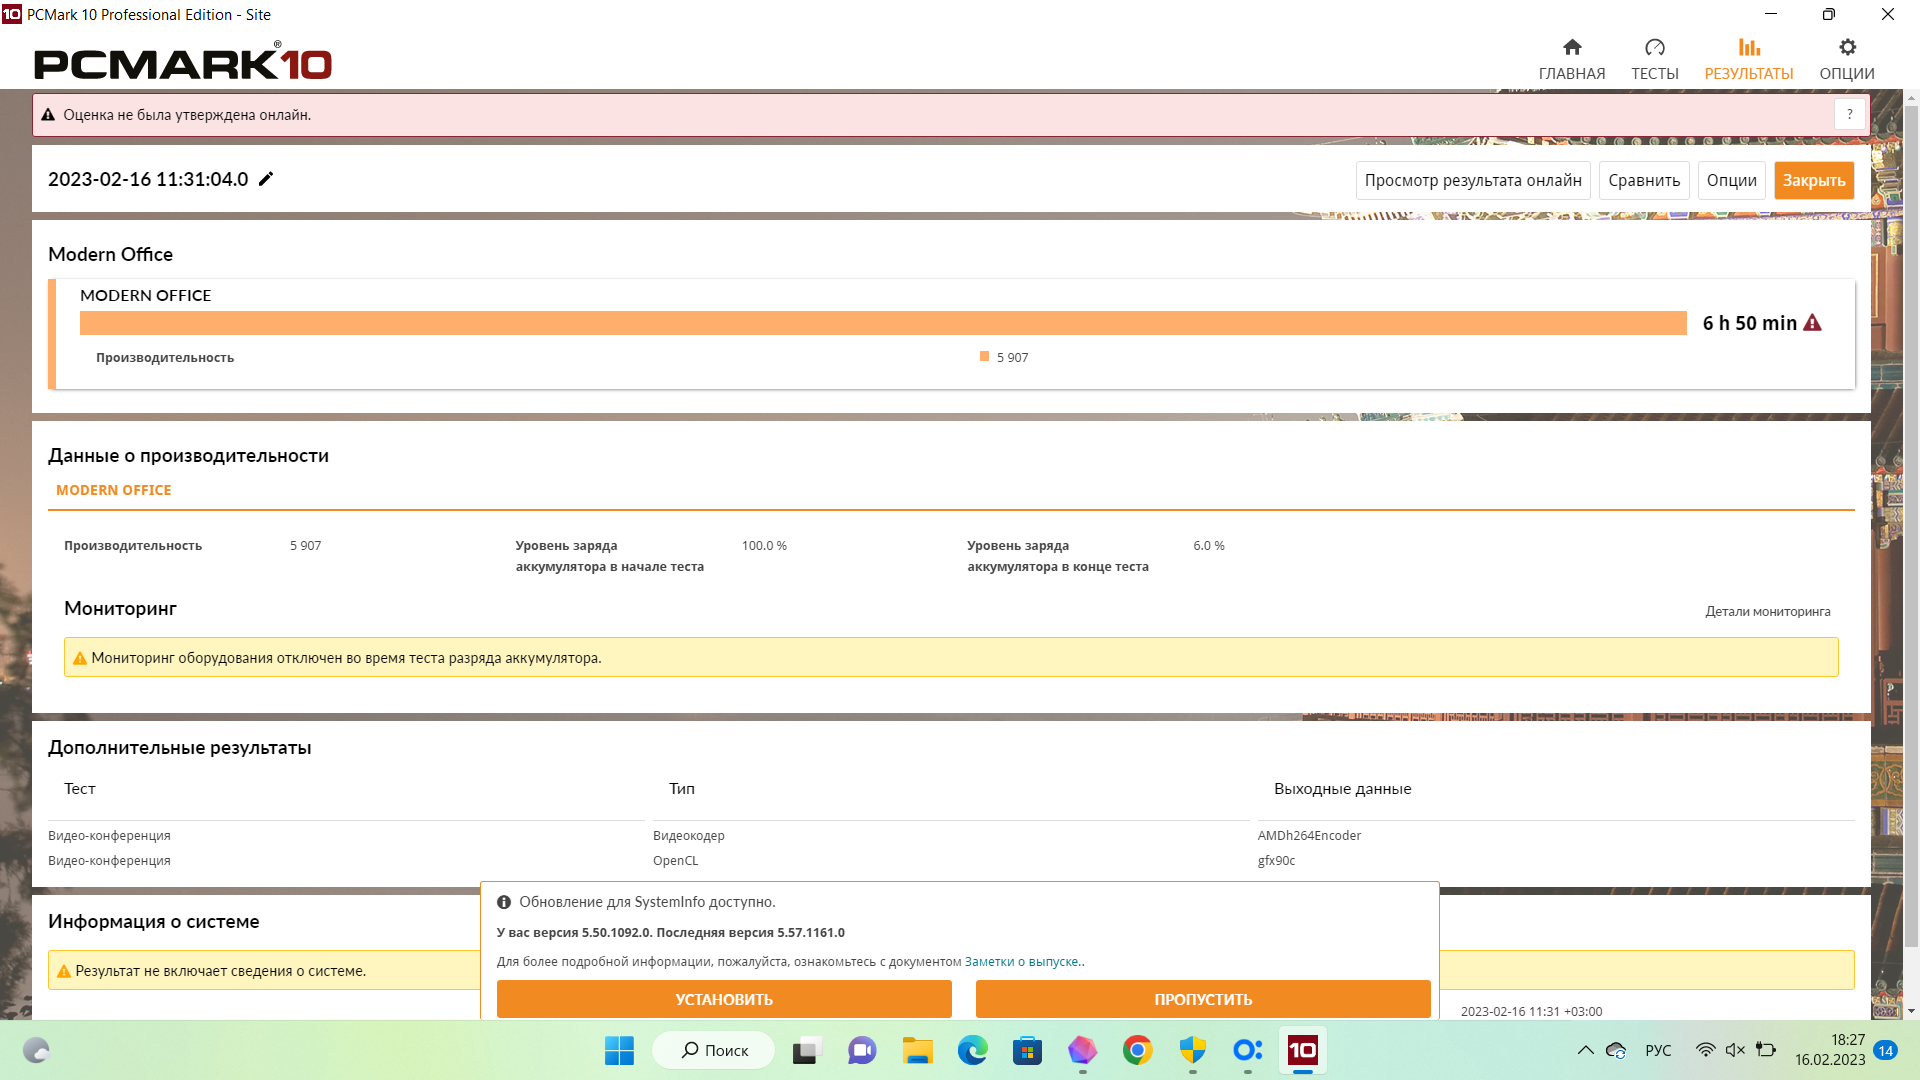The height and width of the screenshot is (1080, 1920).
Task: Click the УСТАНОВИТЬ install update button
Action: click(724, 999)
